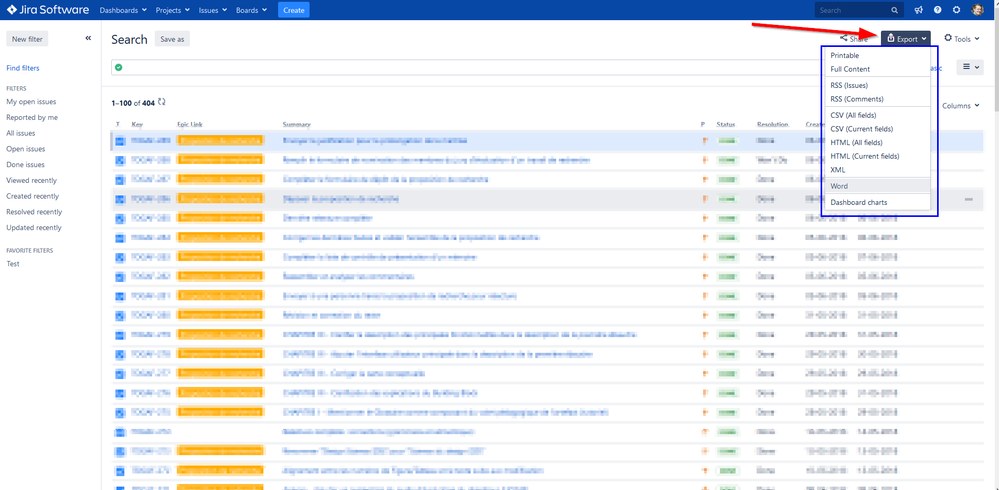Viewport: 999px width, 490px height.
Task: Choose Printable export option
Action: [877, 55]
